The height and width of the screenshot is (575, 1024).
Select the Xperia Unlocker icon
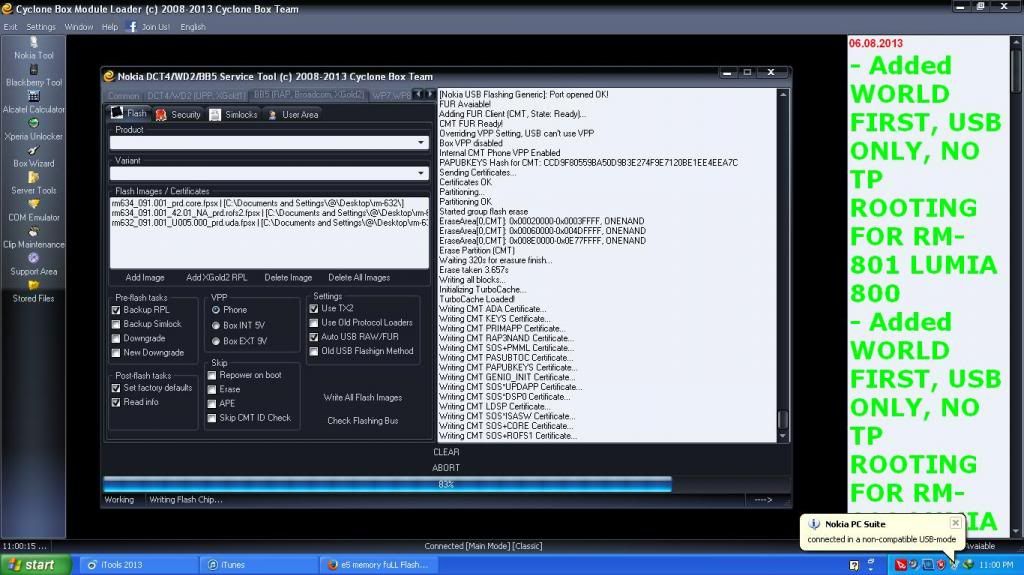point(33,124)
